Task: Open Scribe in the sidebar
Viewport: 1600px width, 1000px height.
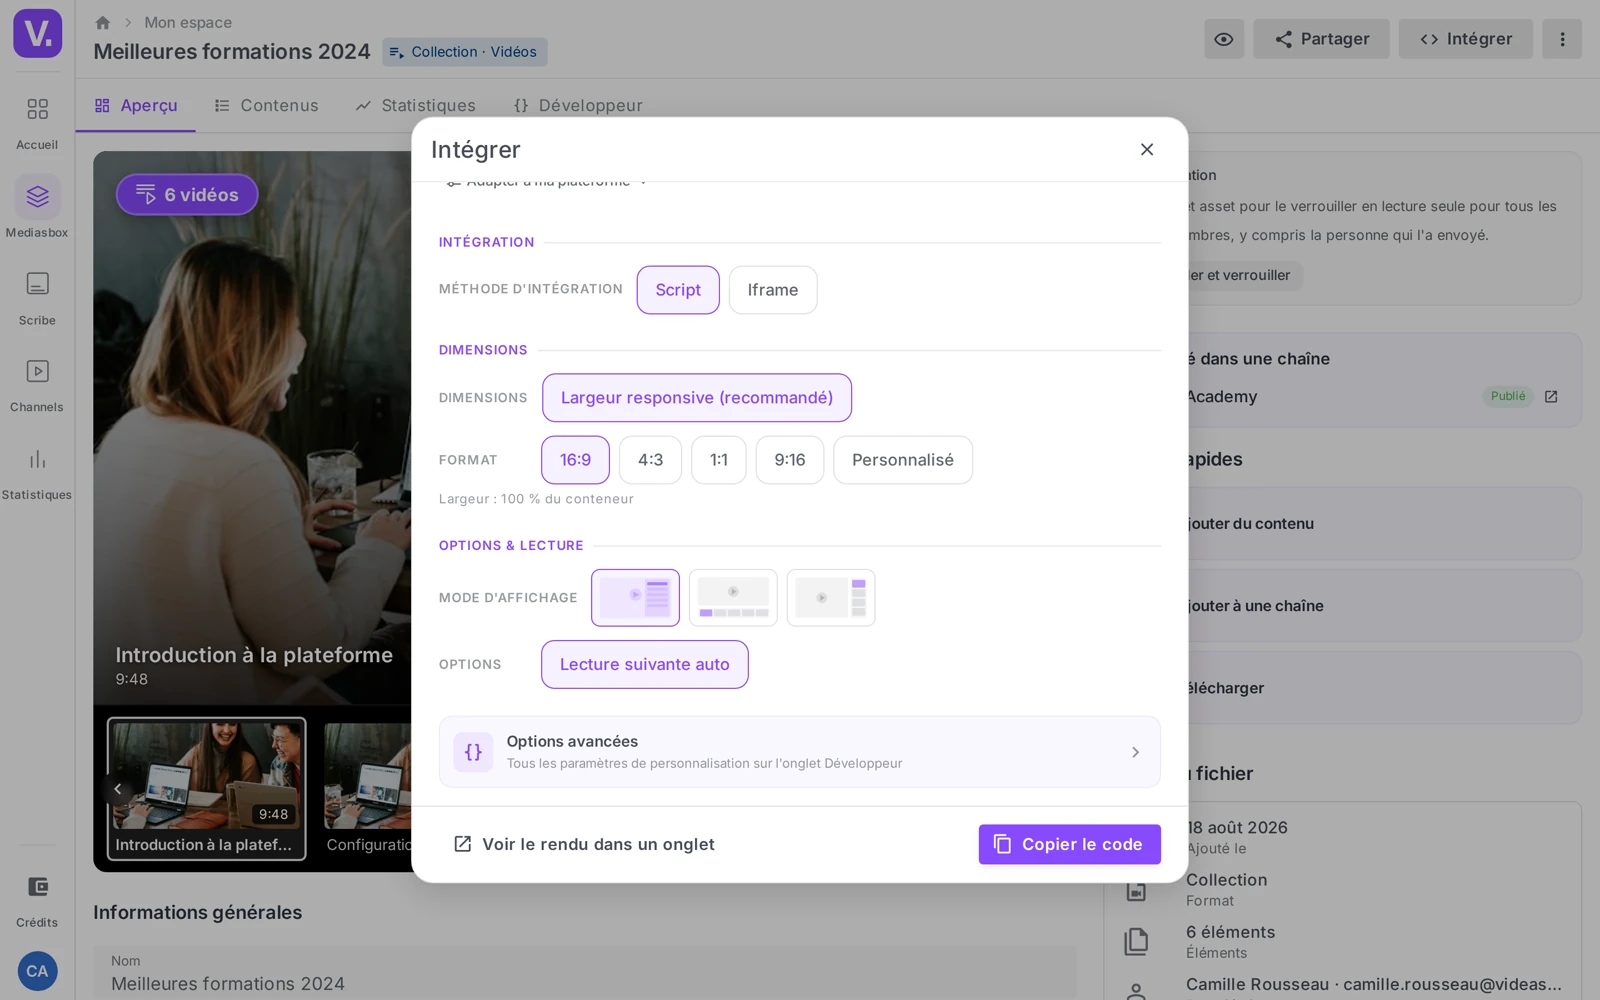Action: (37, 298)
